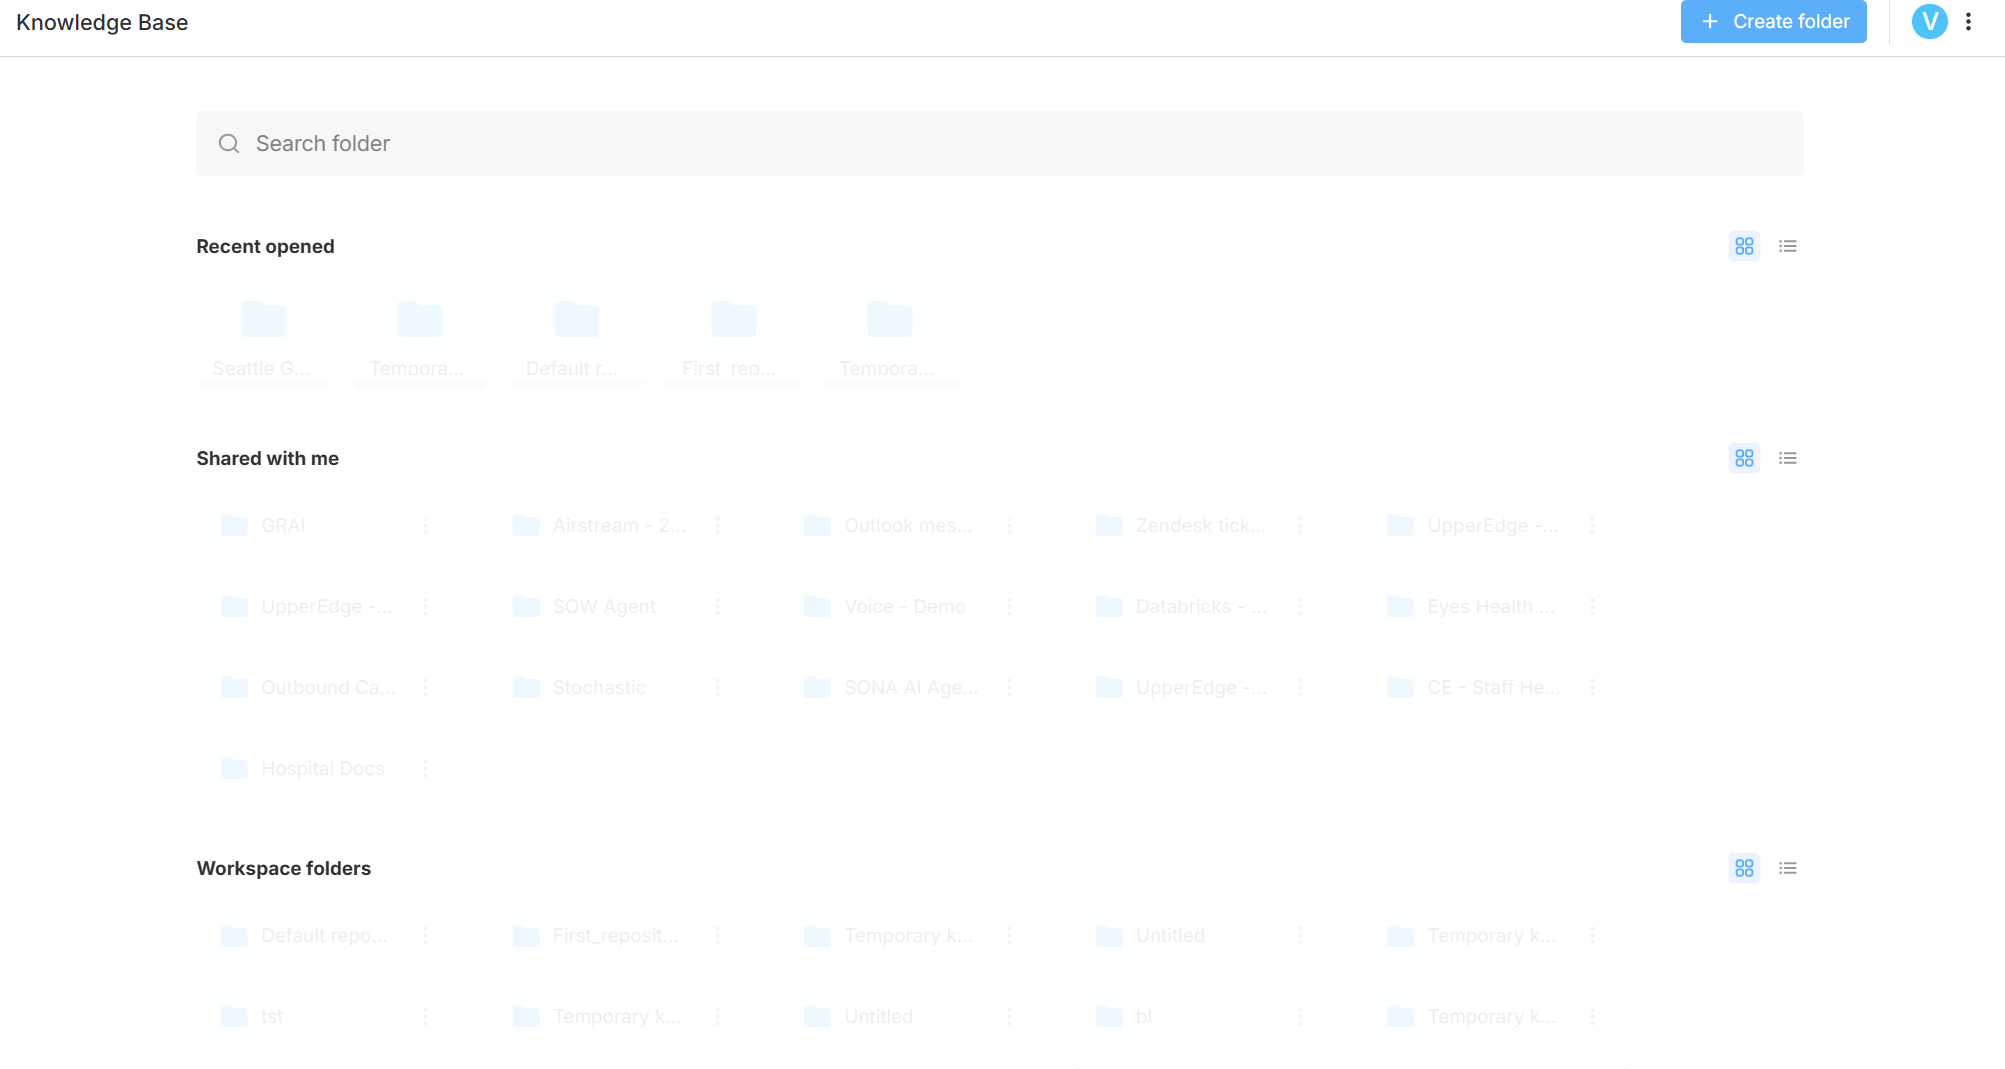Open options menu for tst folder

pyautogui.click(x=425, y=1017)
